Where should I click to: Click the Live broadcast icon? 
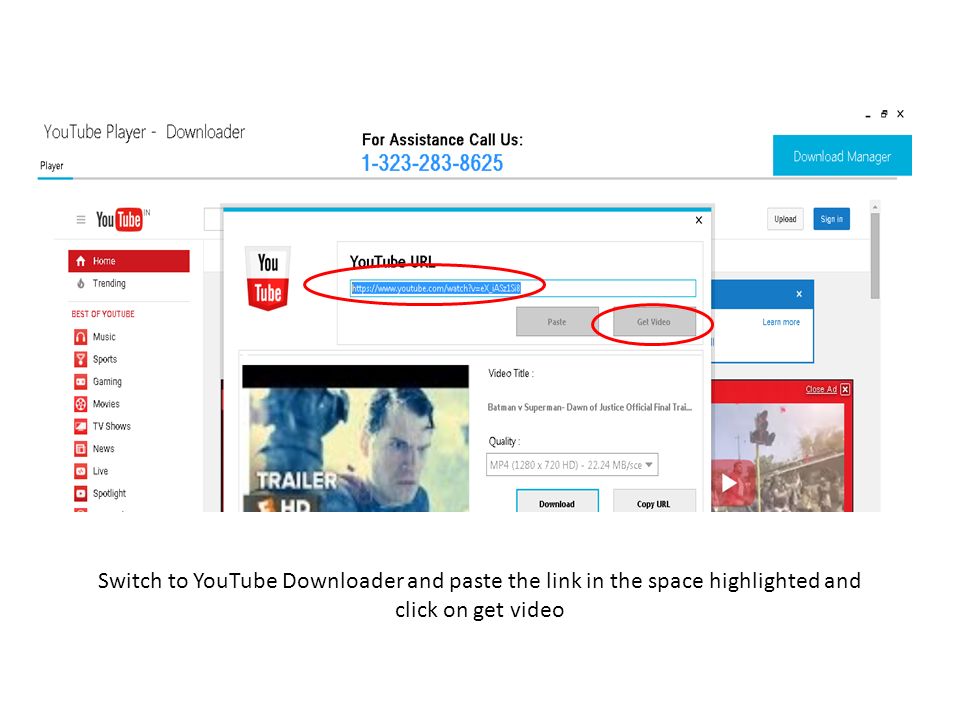click(81, 471)
